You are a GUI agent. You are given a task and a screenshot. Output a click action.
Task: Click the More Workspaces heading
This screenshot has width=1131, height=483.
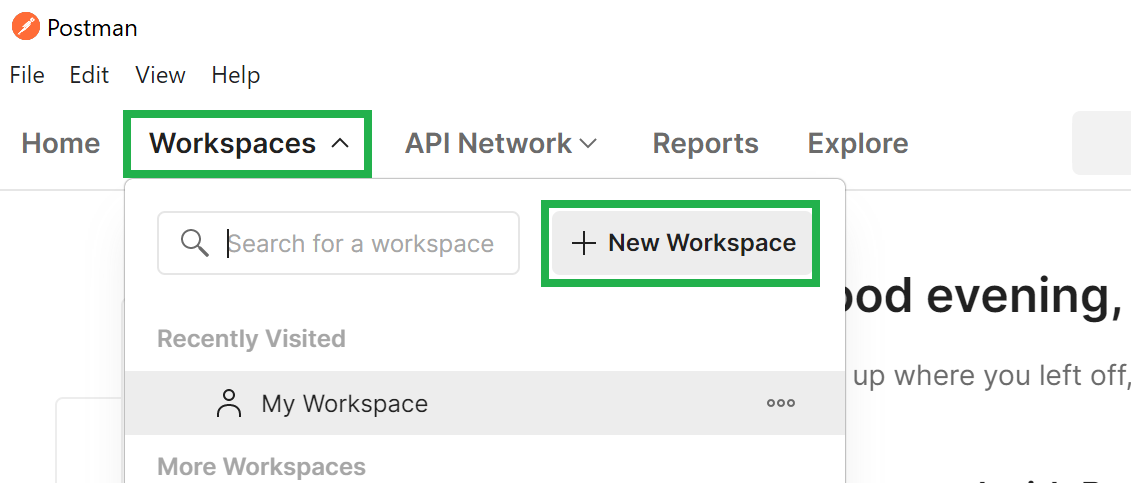[261, 466]
